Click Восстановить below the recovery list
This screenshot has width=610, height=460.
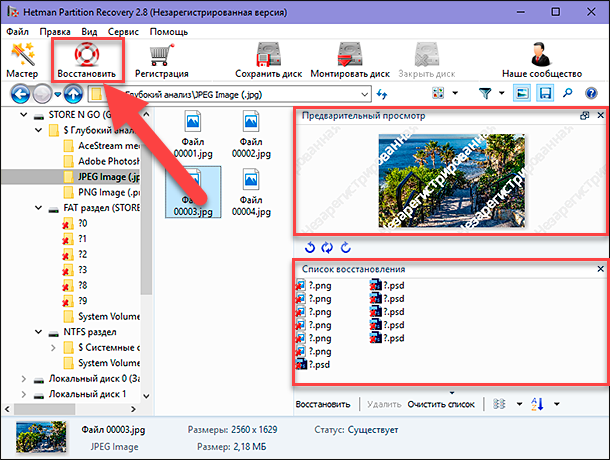pyautogui.click(x=323, y=404)
